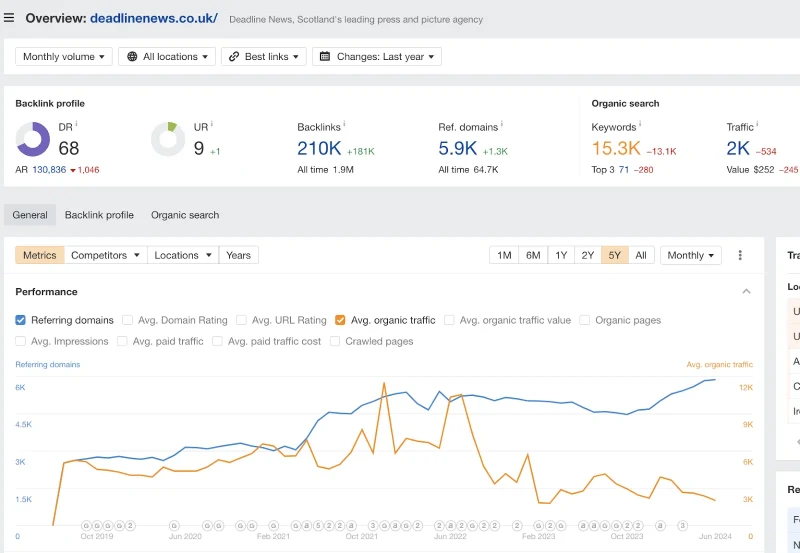Screen dimensions: 800x553
Task: Click the marker labeled 3 nearest Jun 2024
Action: (x=683, y=525)
